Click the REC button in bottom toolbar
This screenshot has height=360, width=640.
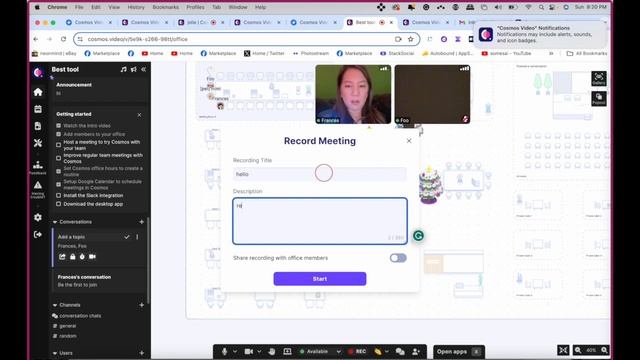point(357,351)
